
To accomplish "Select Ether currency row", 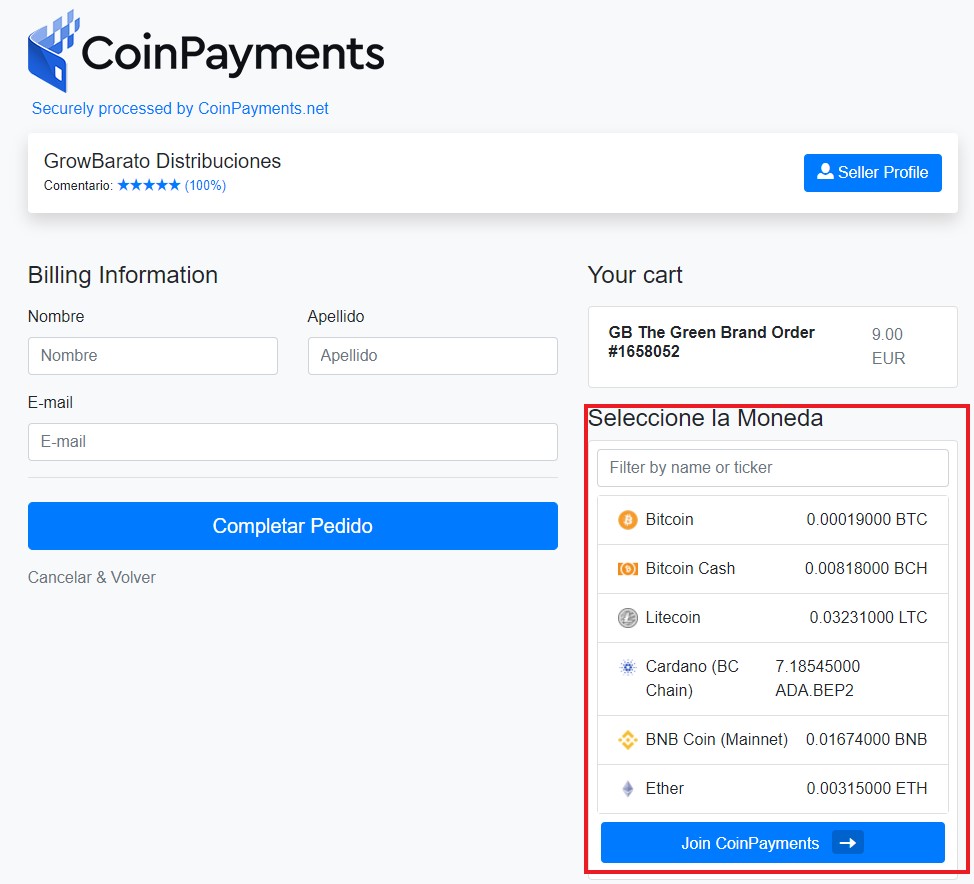I will click(x=773, y=789).
